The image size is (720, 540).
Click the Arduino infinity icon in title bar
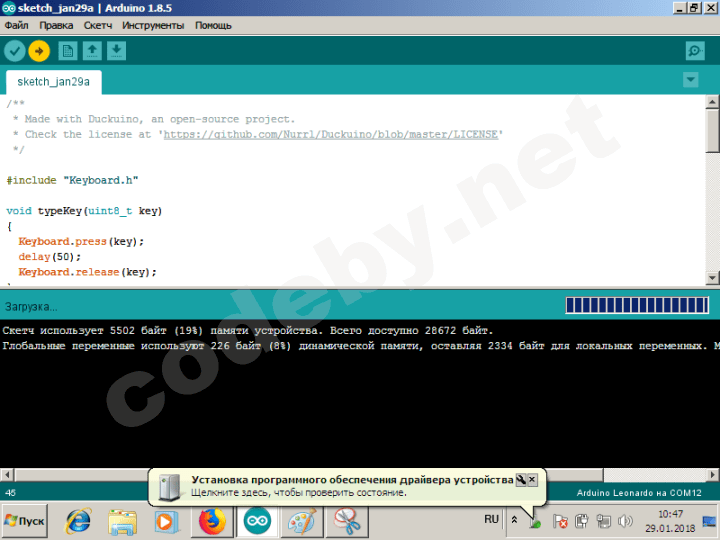pyautogui.click(x=9, y=8)
